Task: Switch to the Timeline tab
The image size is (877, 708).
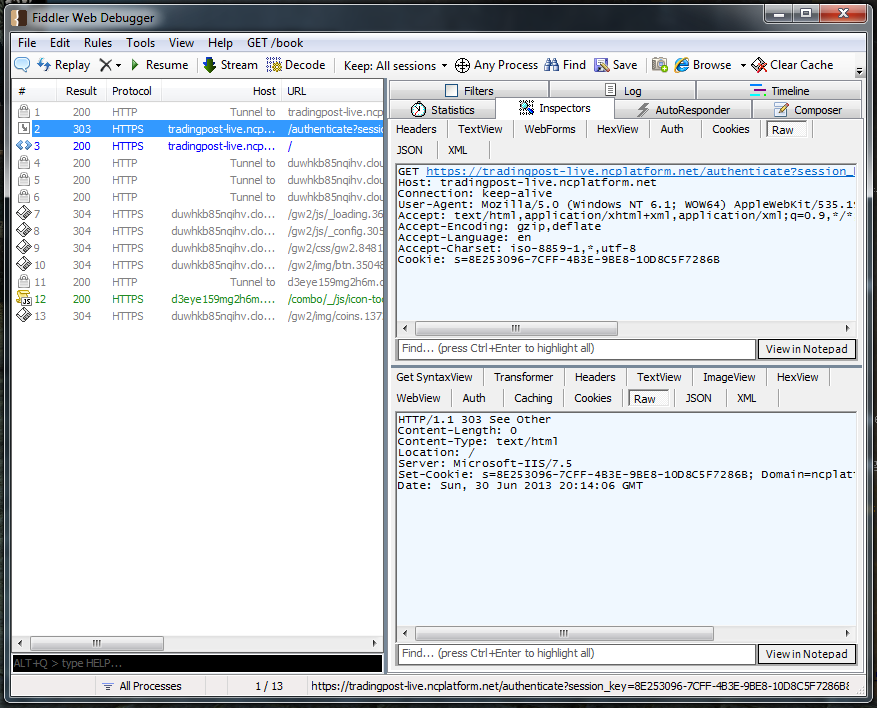Action: tap(779, 91)
